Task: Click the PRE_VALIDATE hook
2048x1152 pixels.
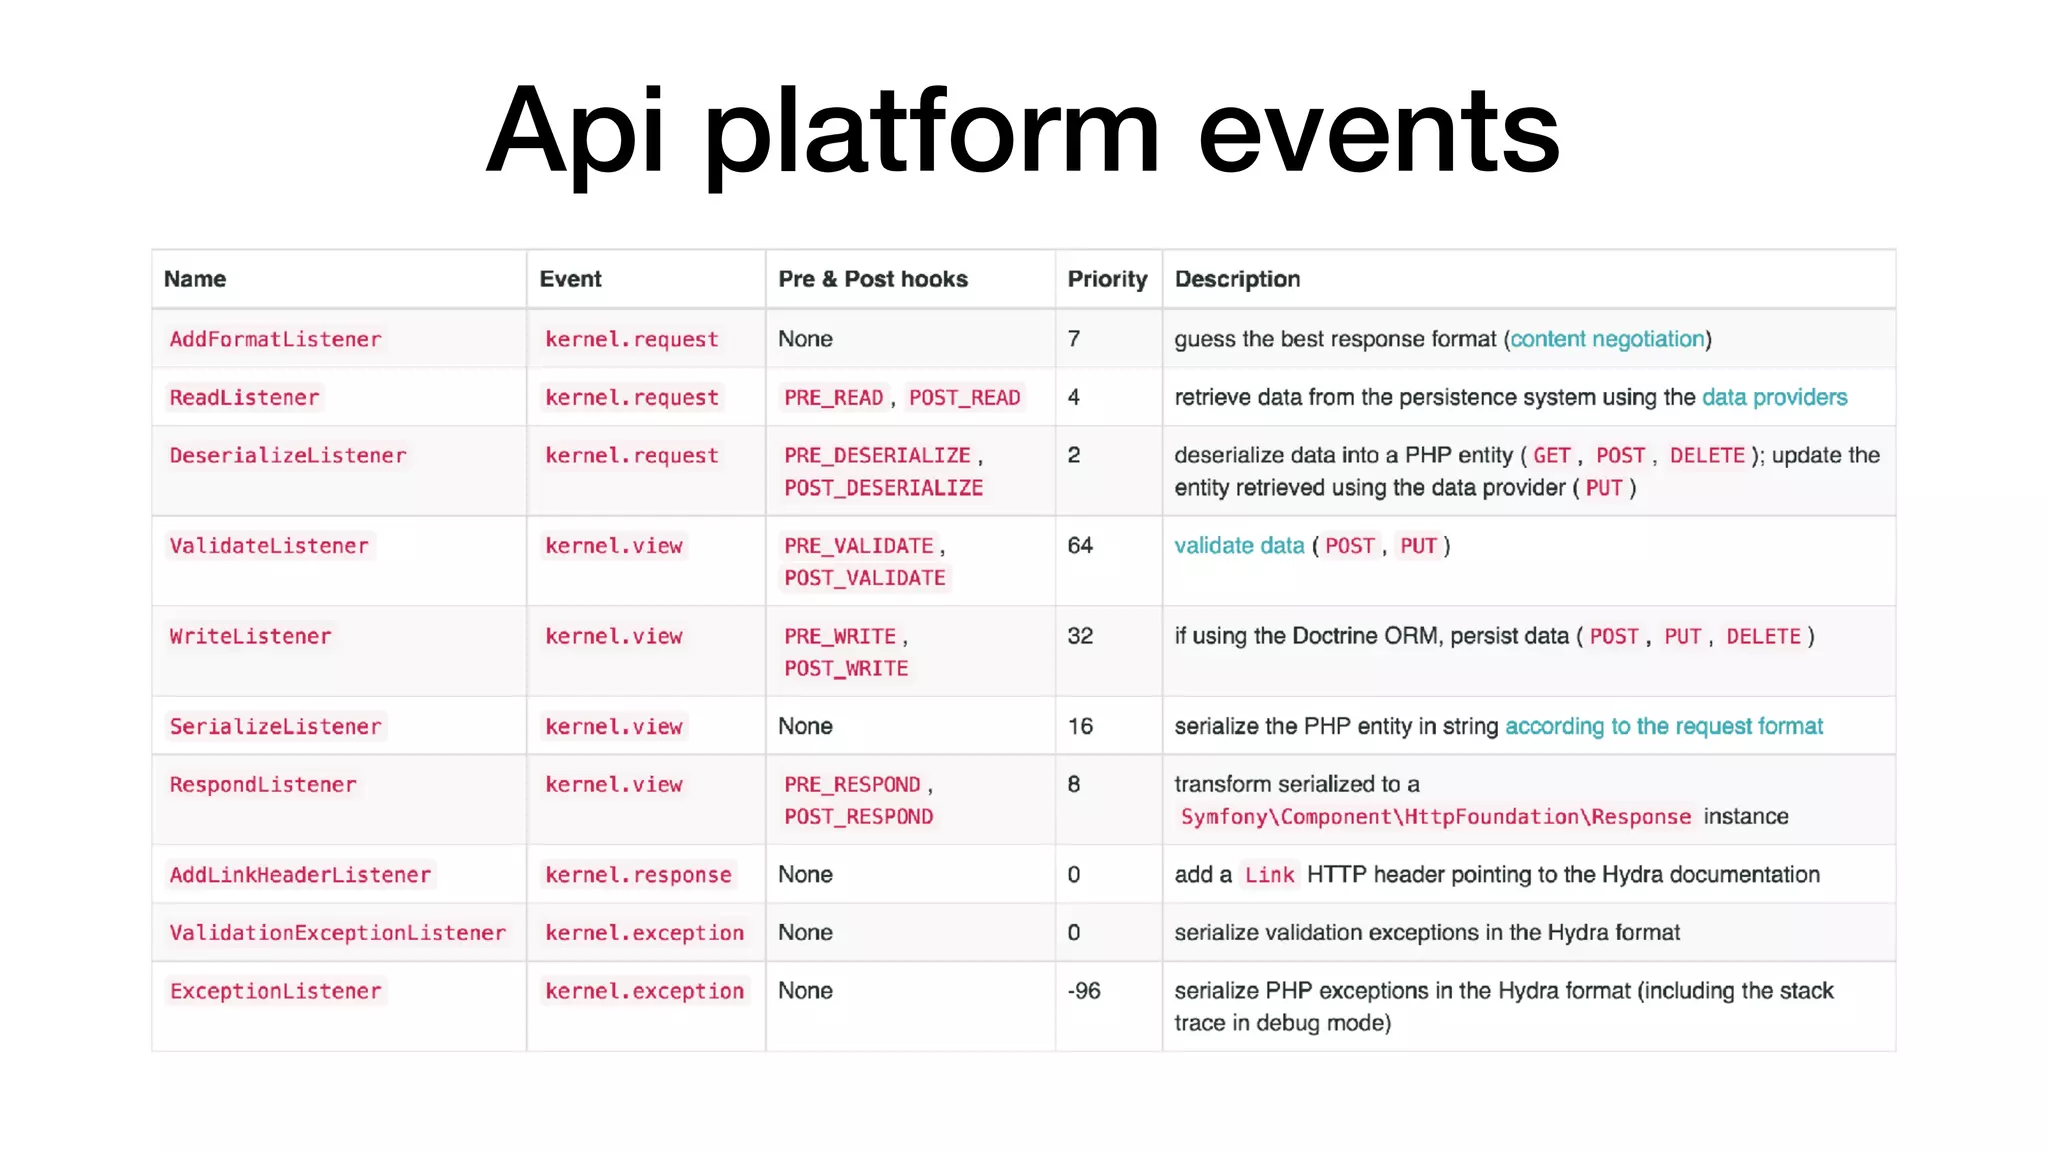Action: pos(858,545)
